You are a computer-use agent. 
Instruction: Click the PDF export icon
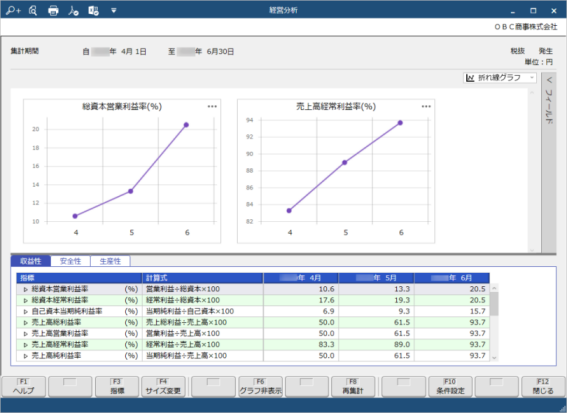(73, 10)
